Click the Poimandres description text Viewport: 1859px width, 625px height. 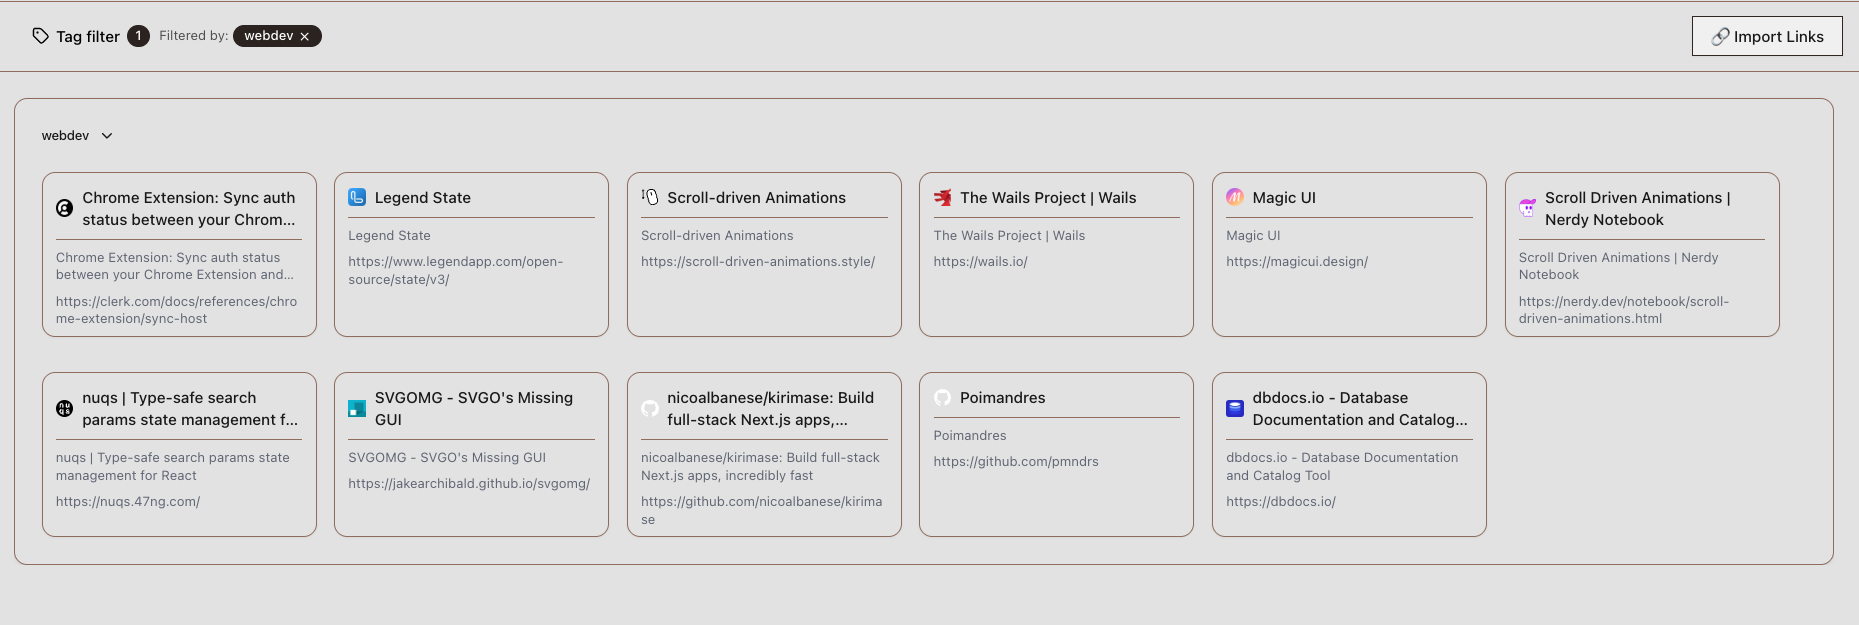click(x=970, y=436)
